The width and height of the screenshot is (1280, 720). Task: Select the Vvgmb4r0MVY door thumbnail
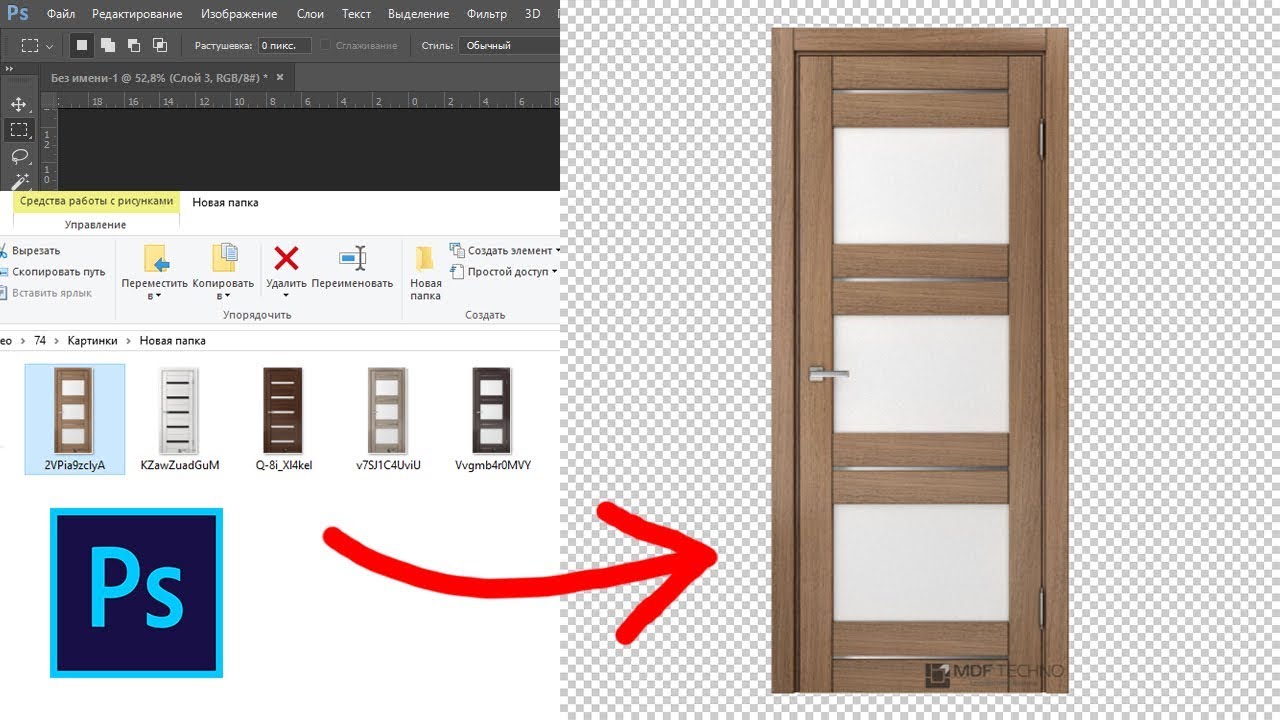pyautogui.click(x=493, y=411)
